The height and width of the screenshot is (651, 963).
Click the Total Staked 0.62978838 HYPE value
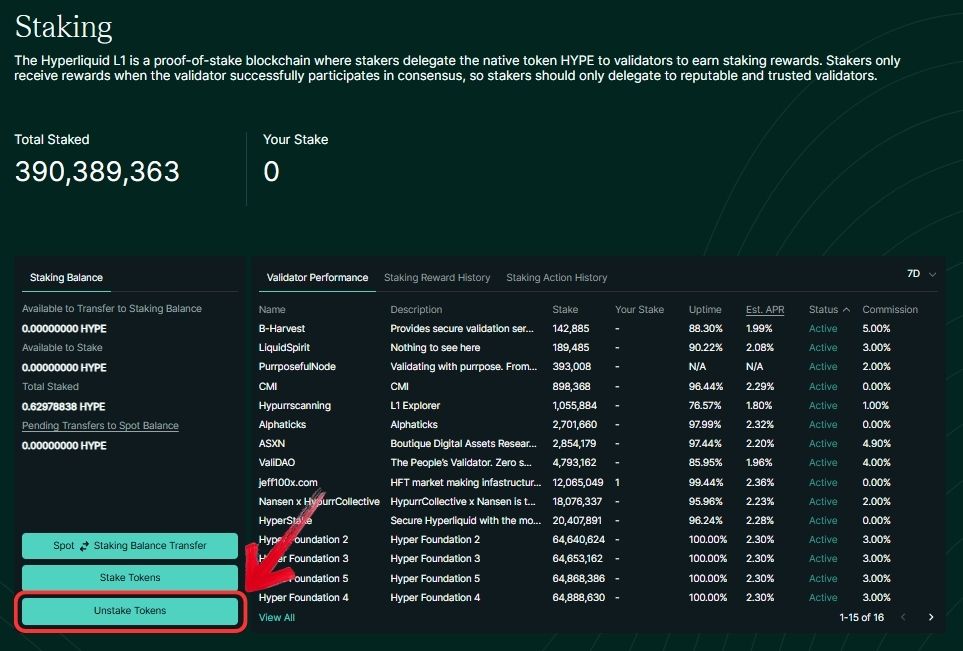click(63, 407)
